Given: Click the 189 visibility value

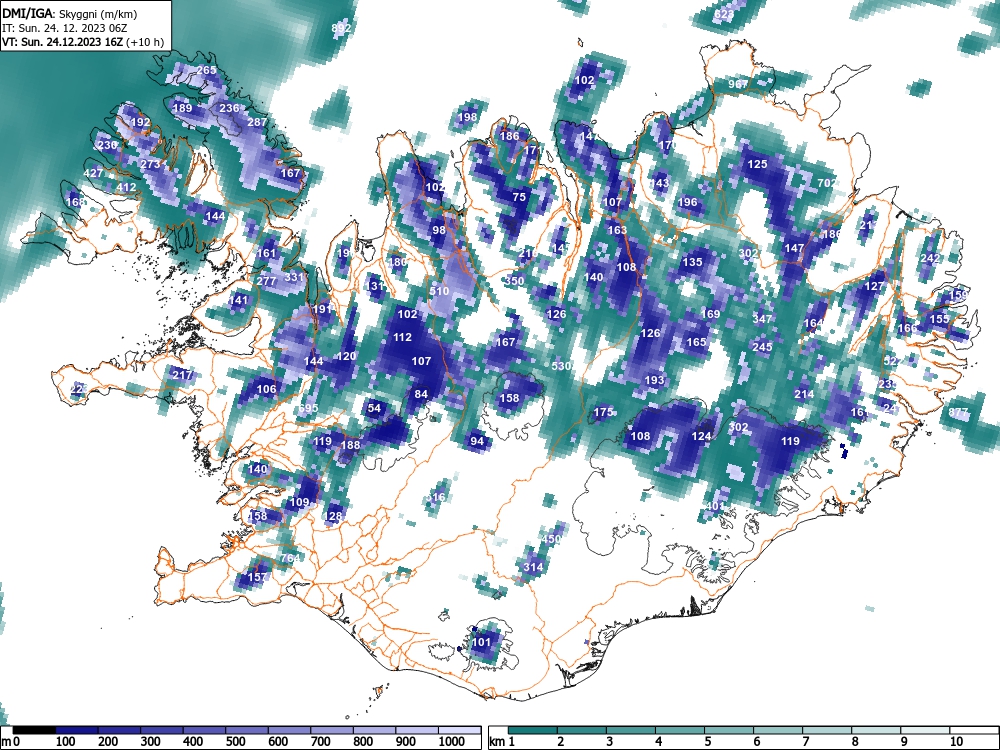Looking at the screenshot, I should 182,108.
